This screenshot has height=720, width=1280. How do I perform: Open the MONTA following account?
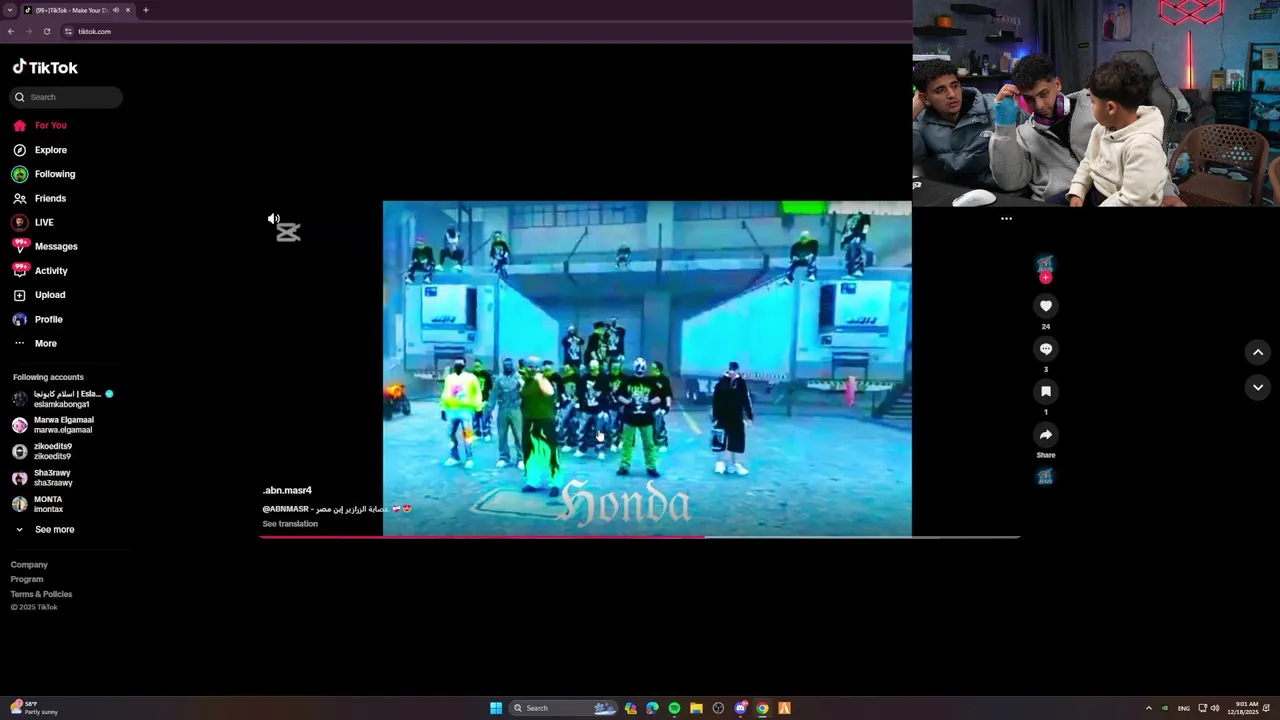(x=38, y=504)
